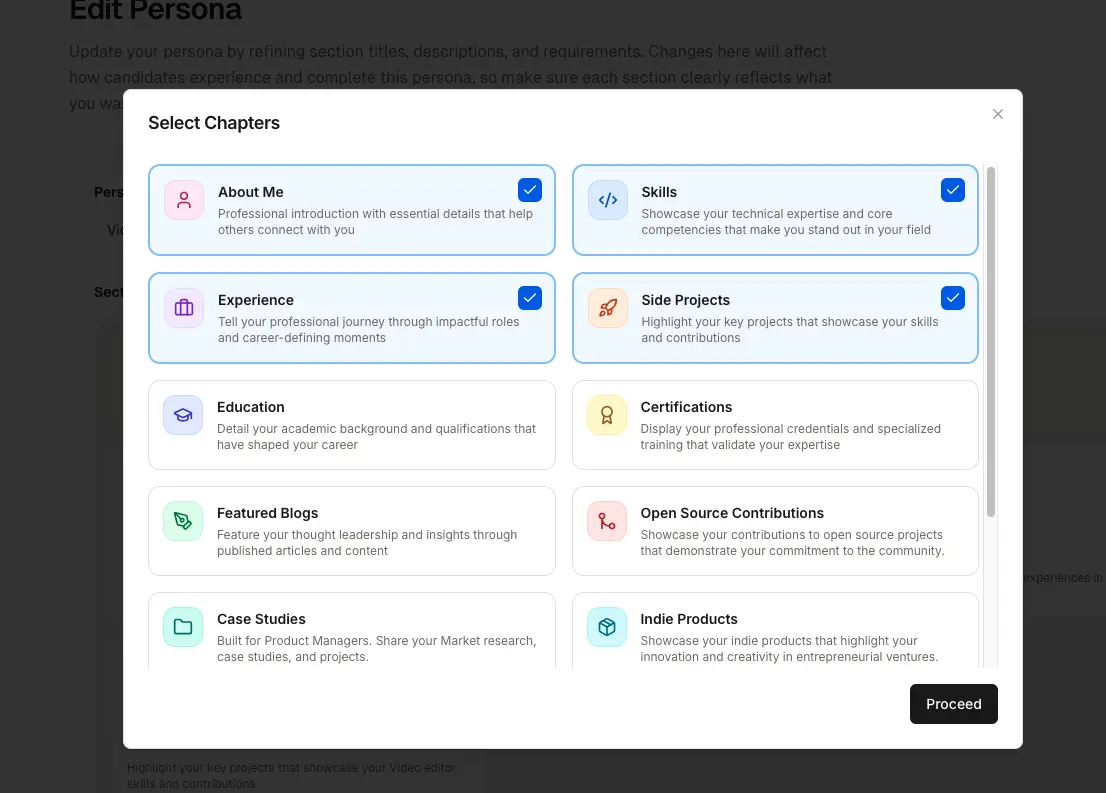Click the Indie Products box icon

[607, 627]
